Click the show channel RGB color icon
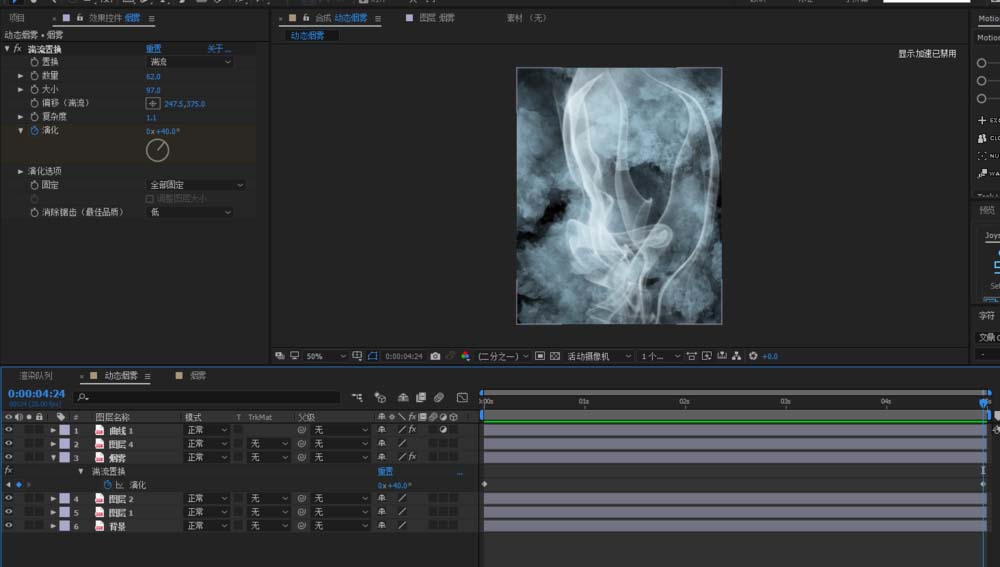This screenshot has width=1000, height=567. [x=465, y=356]
